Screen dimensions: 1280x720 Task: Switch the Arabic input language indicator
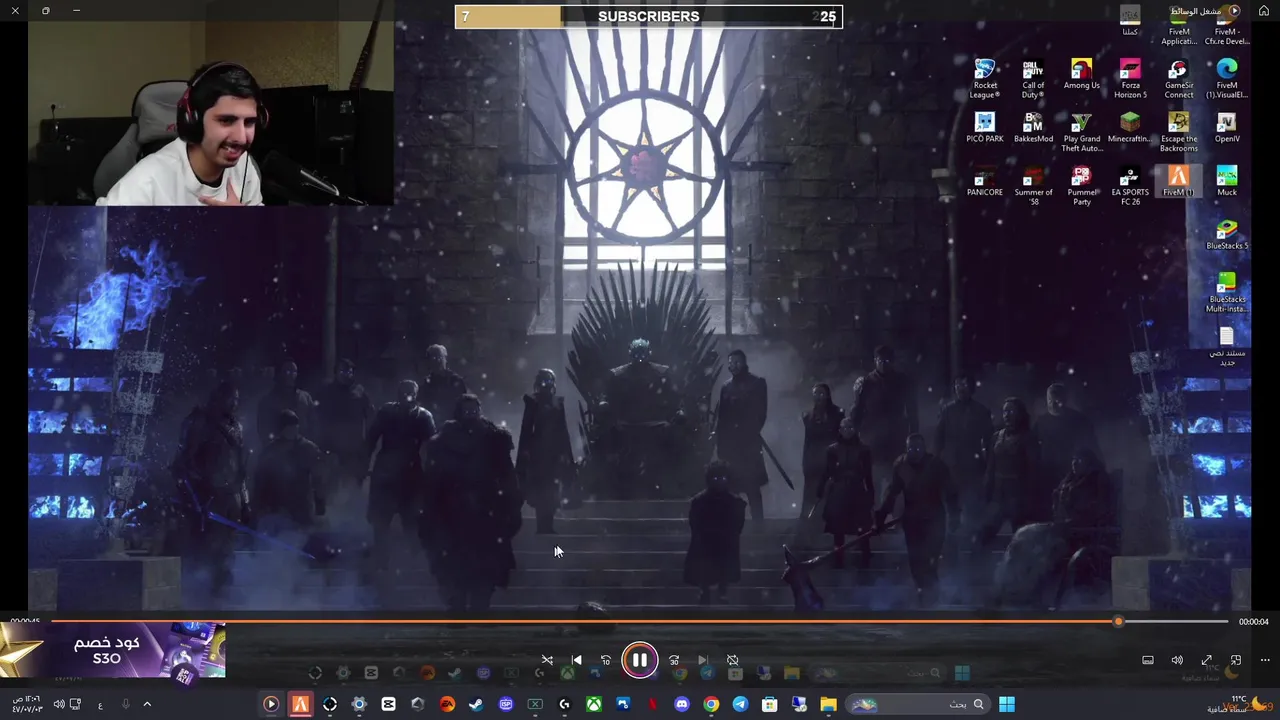coord(100,705)
